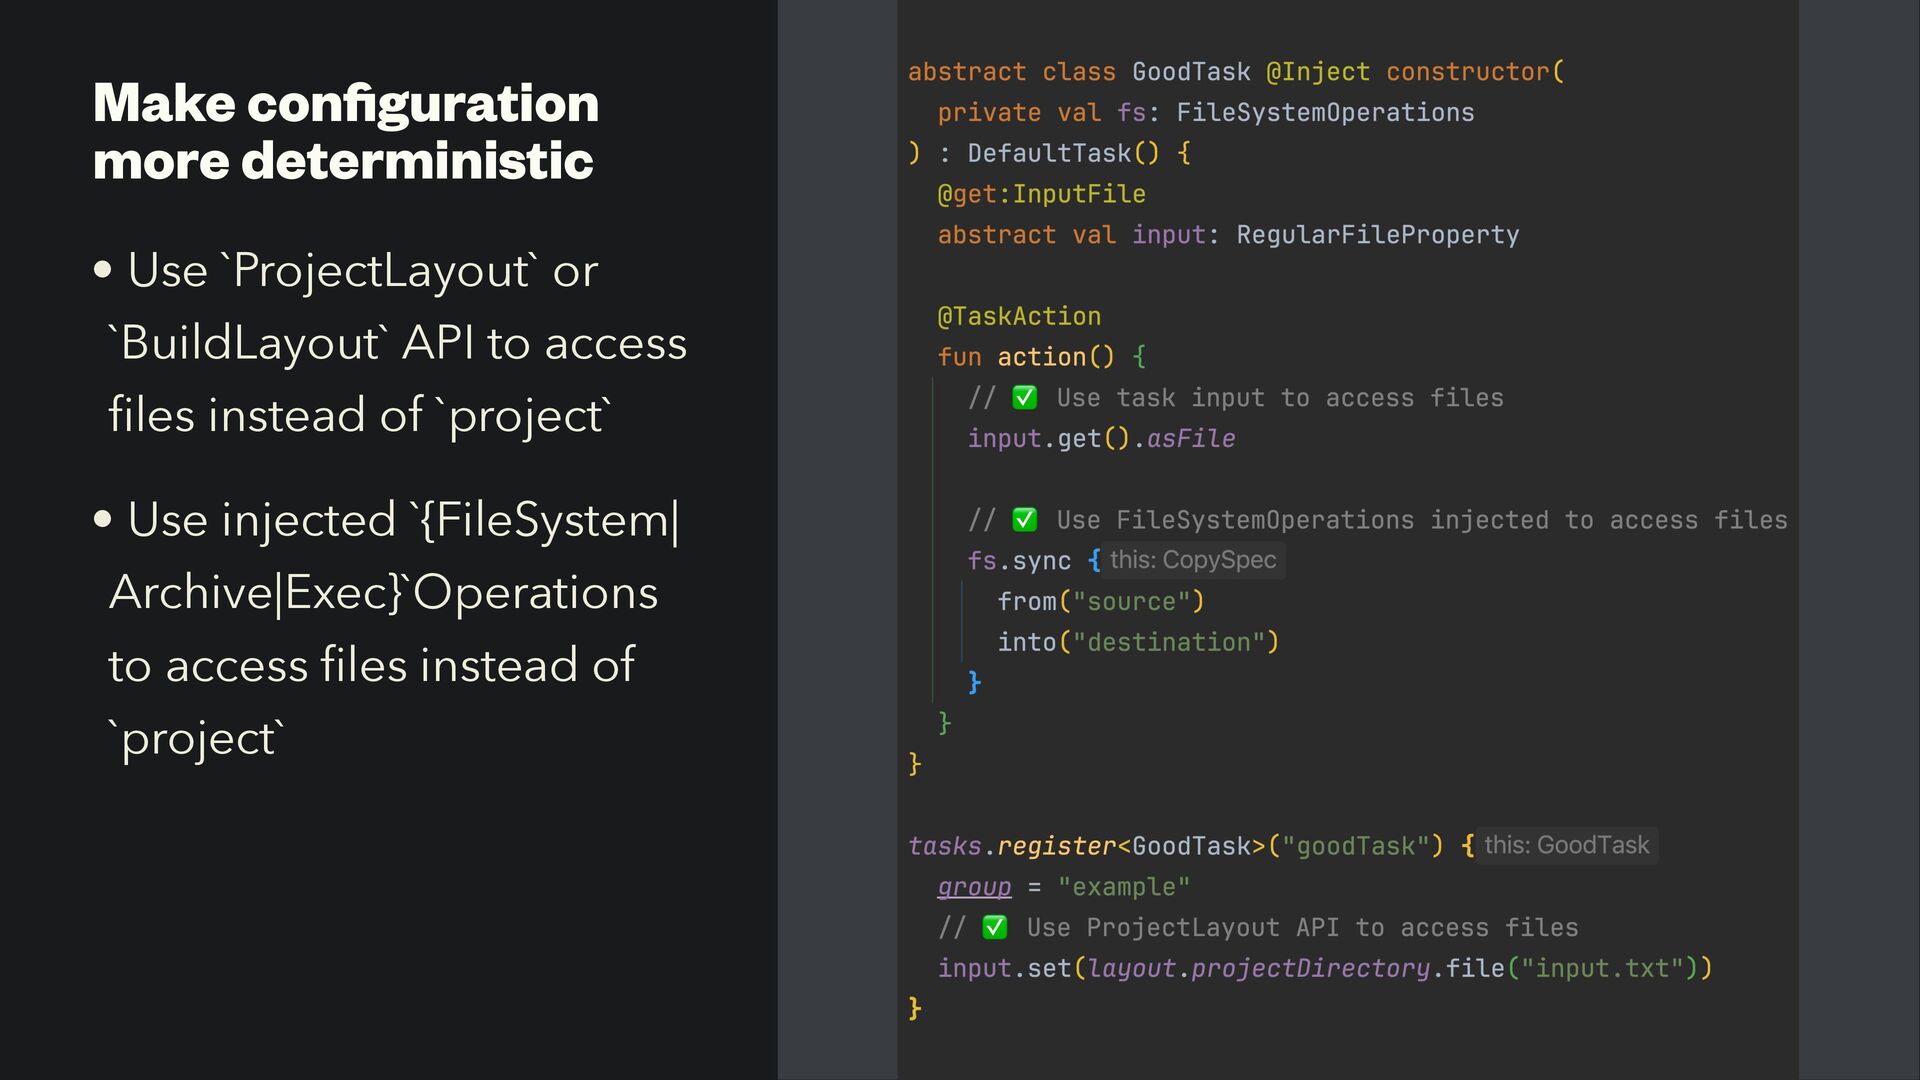The height and width of the screenshot is (1080, 1920).
Task: Click the green checkmark before 'Use ProjectLayout API'
Action: [x=995, y=928]
